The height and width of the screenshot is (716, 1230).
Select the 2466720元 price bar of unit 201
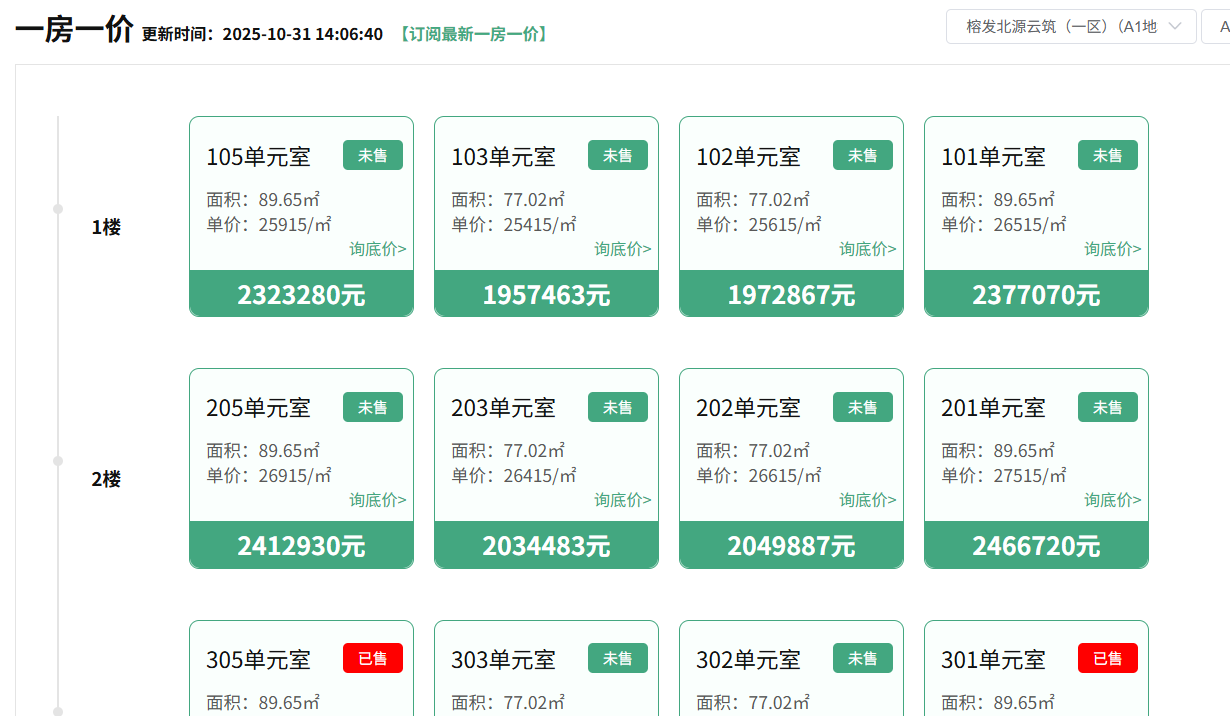point(1036,545)
